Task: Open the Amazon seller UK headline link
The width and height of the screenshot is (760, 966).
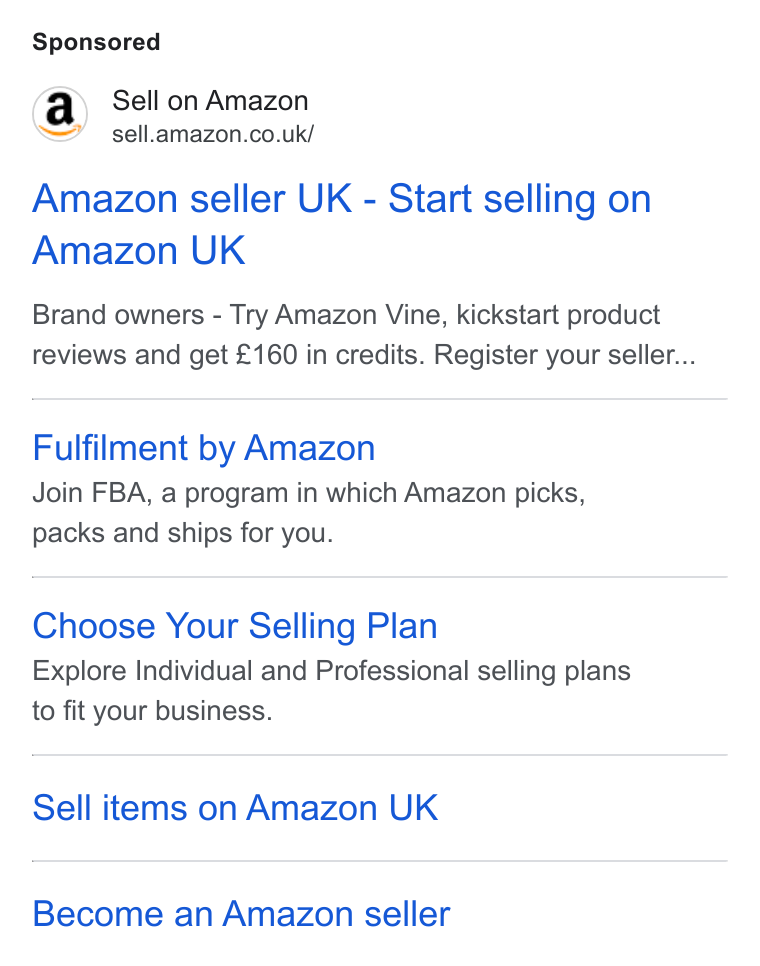Action: click(341, 224)
